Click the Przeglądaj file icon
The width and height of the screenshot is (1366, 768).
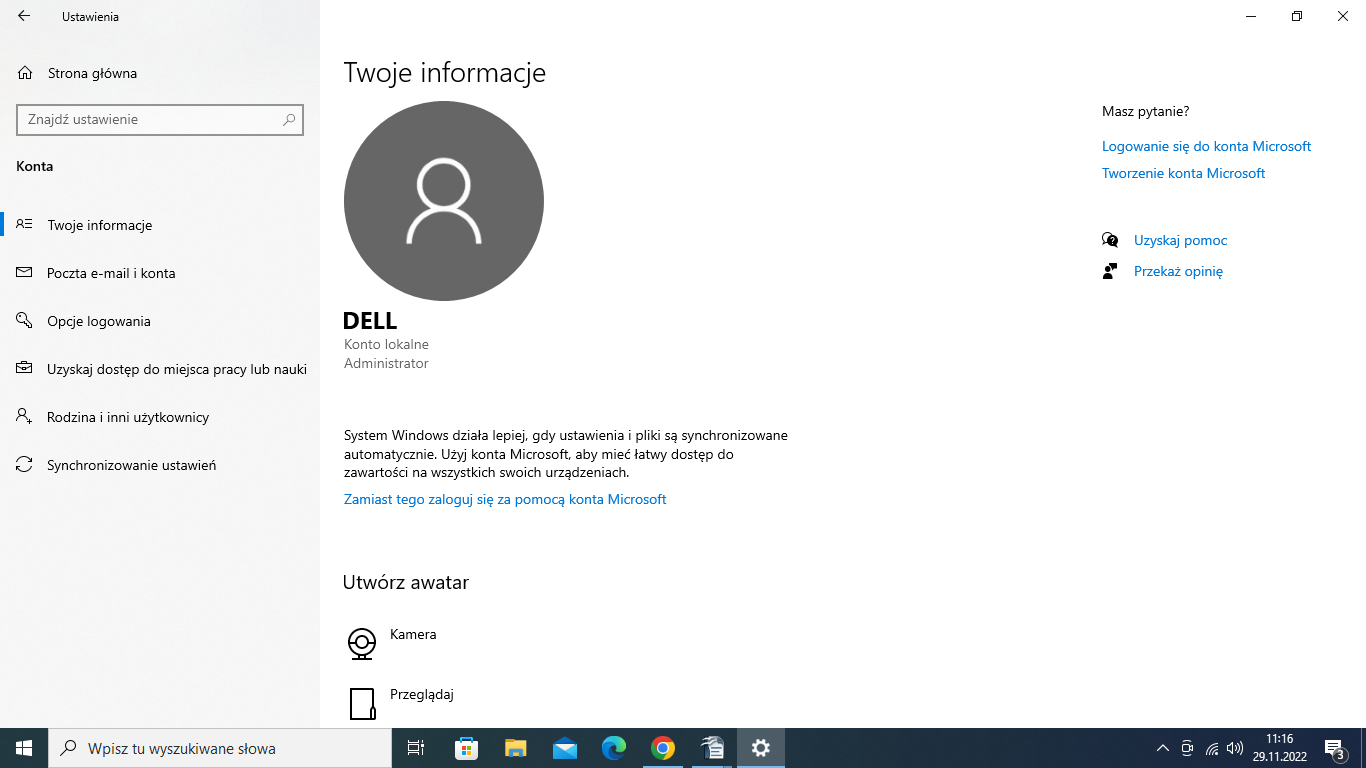pyautogui.click(x=361, y=703)
